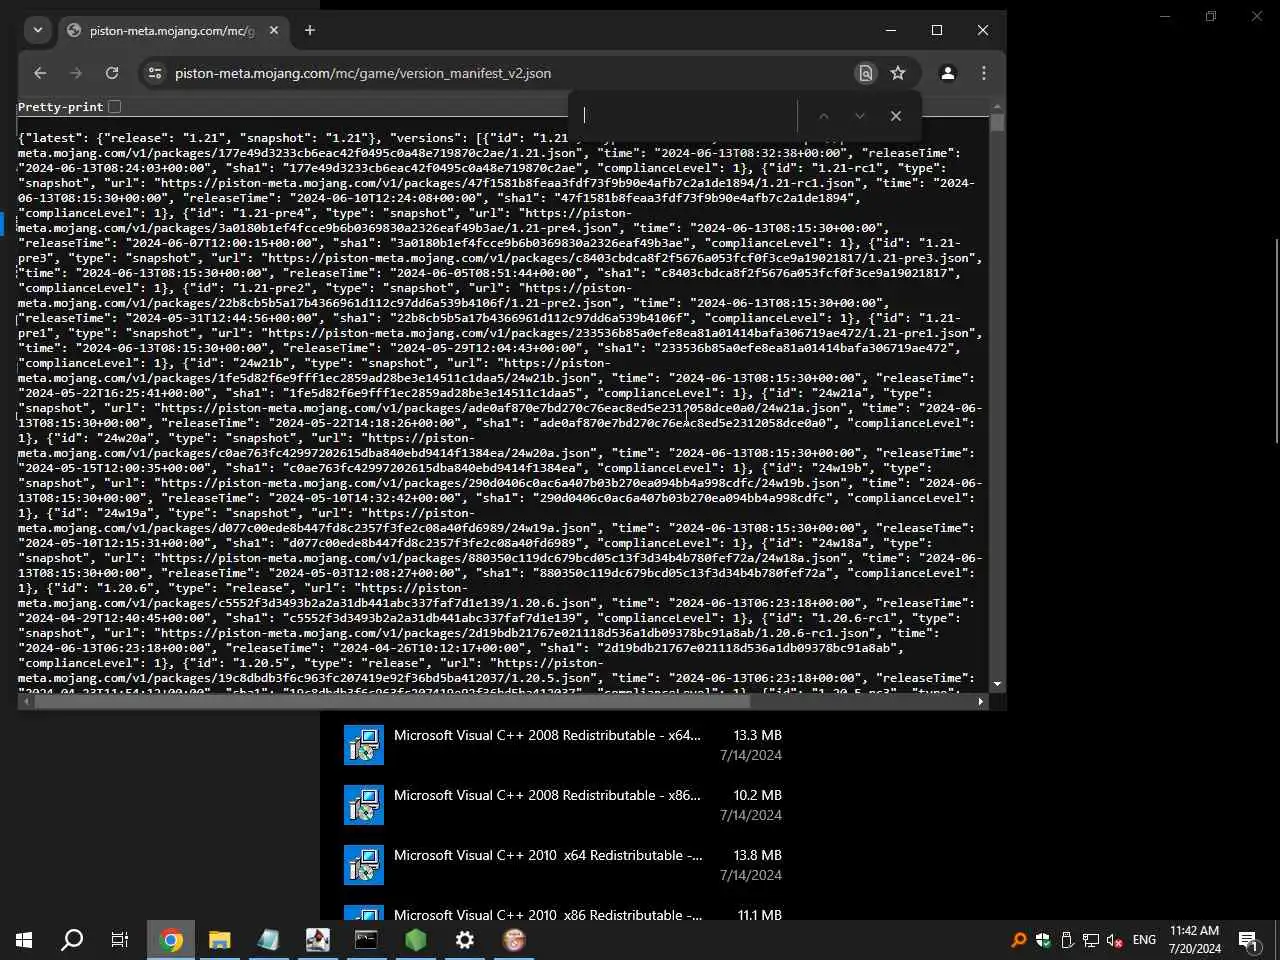View site information icon in address bar

coord(154,73)
